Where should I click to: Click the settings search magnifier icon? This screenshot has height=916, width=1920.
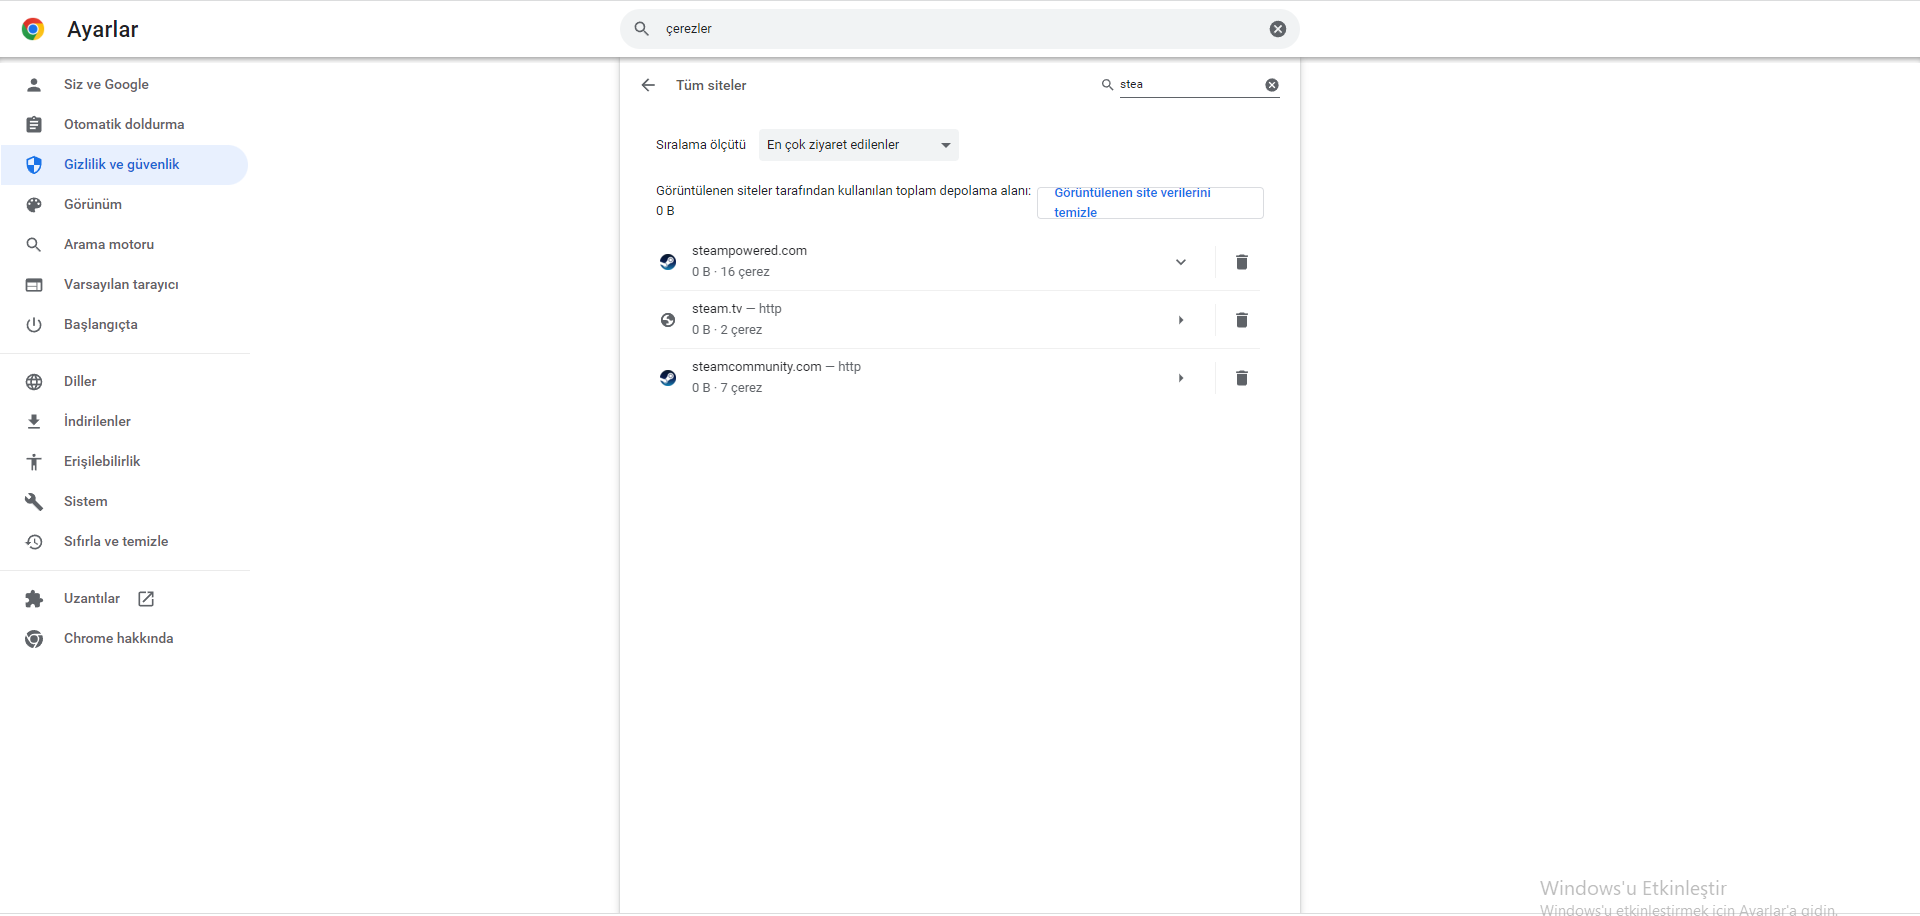642,29
